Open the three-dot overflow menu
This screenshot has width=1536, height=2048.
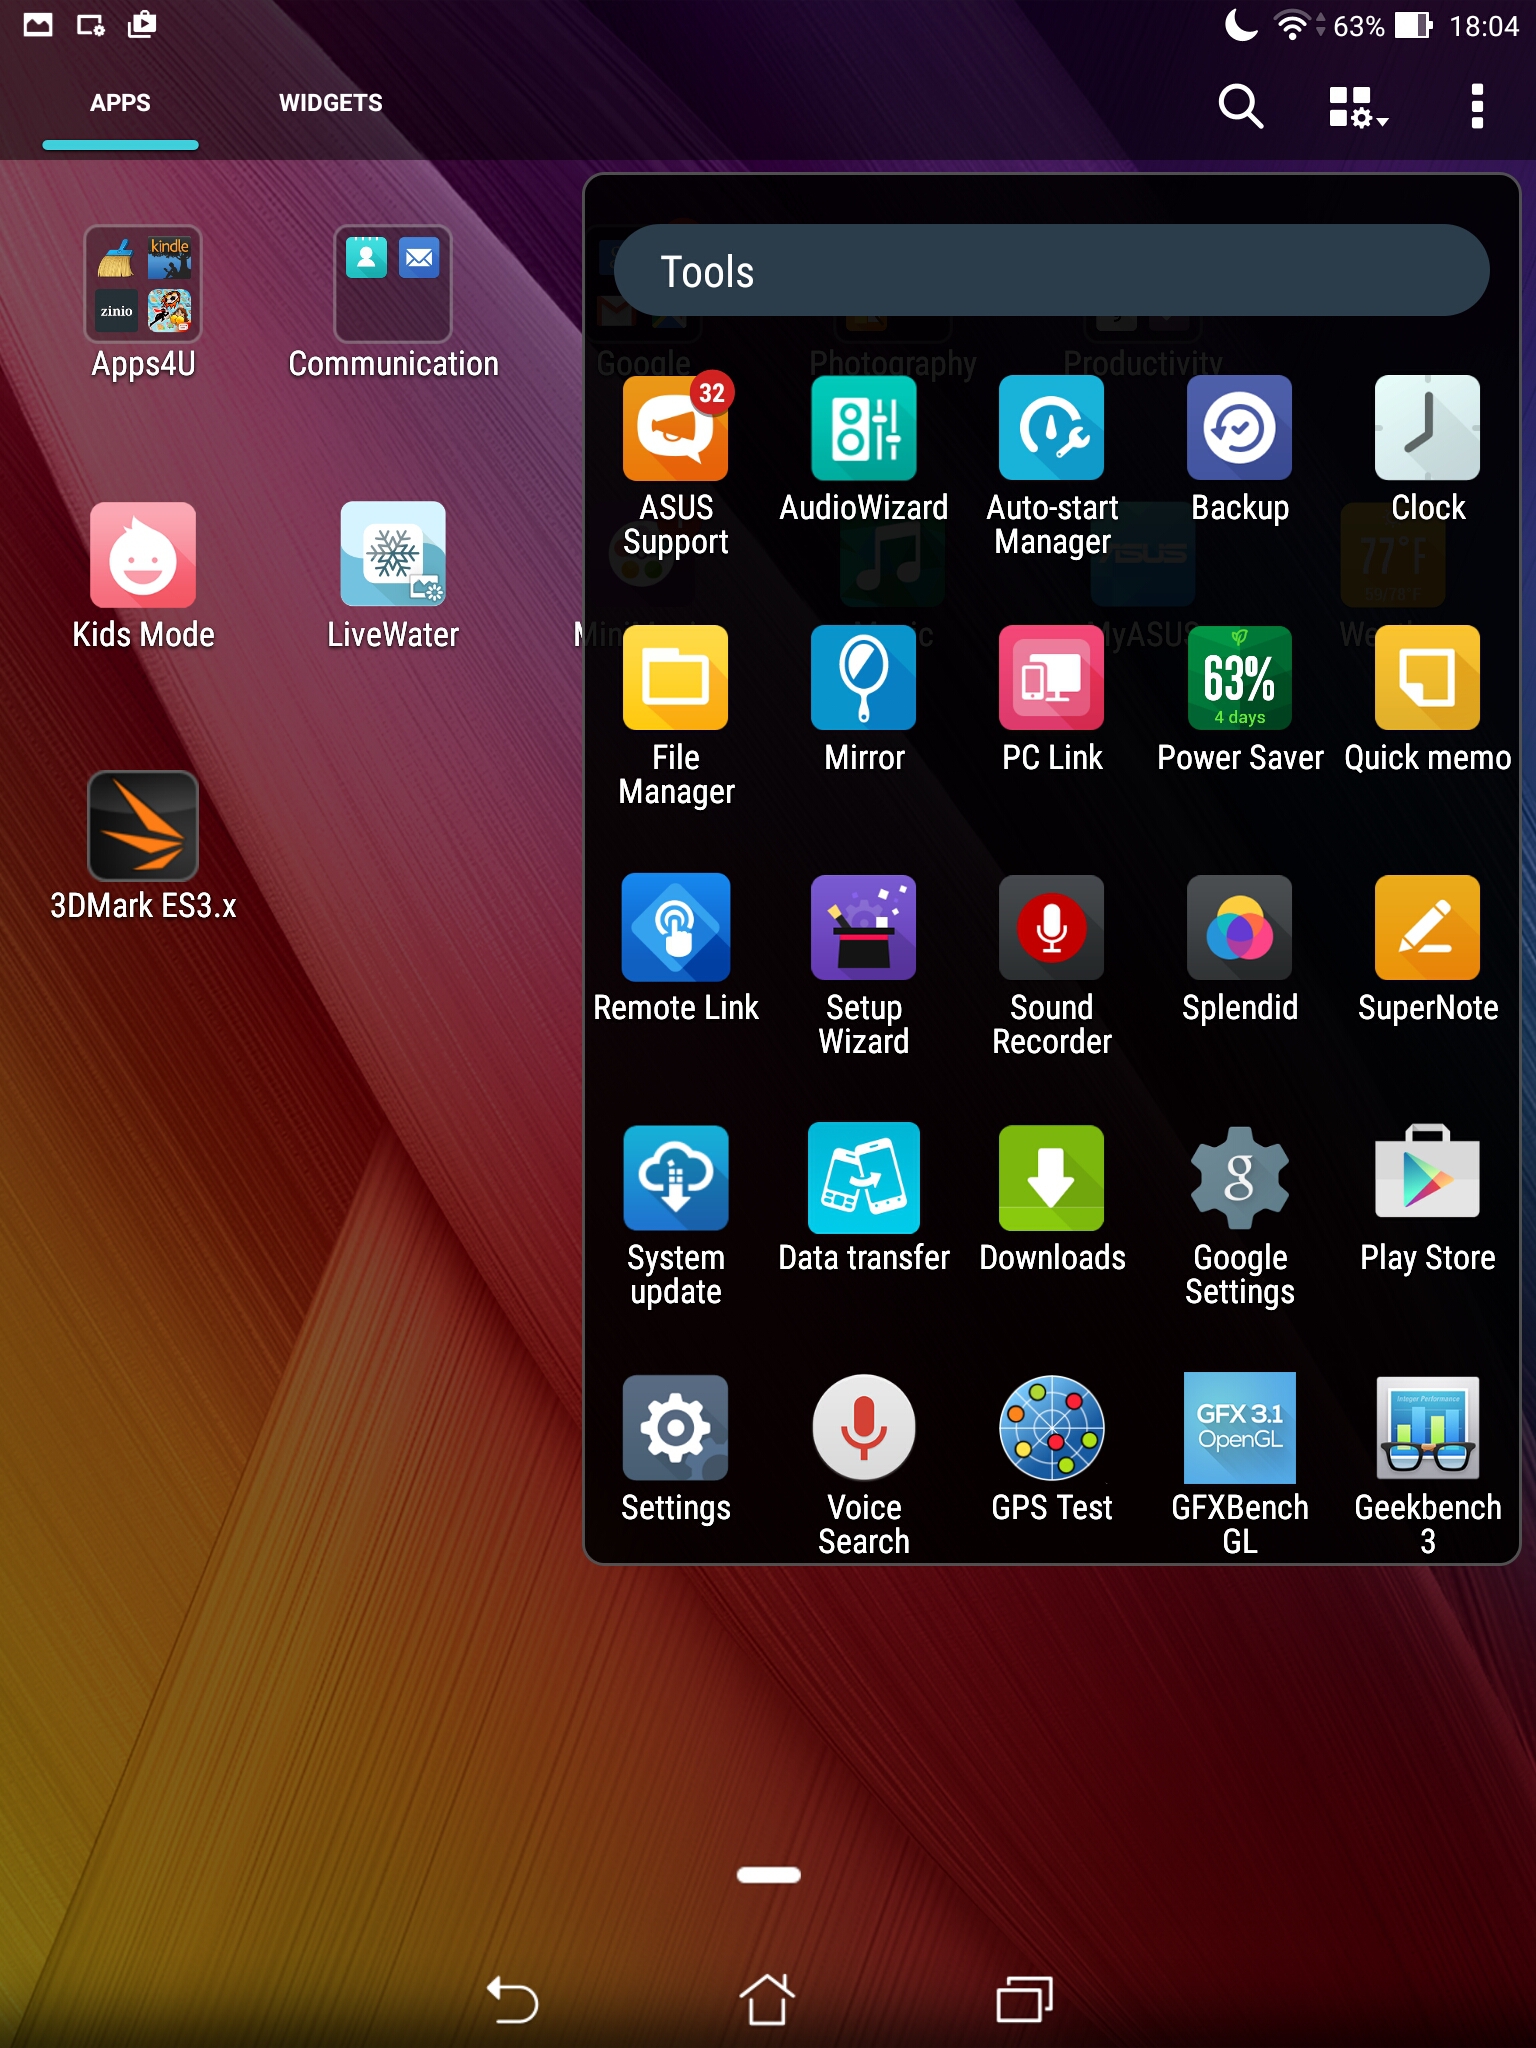[x=1477, y=106]
